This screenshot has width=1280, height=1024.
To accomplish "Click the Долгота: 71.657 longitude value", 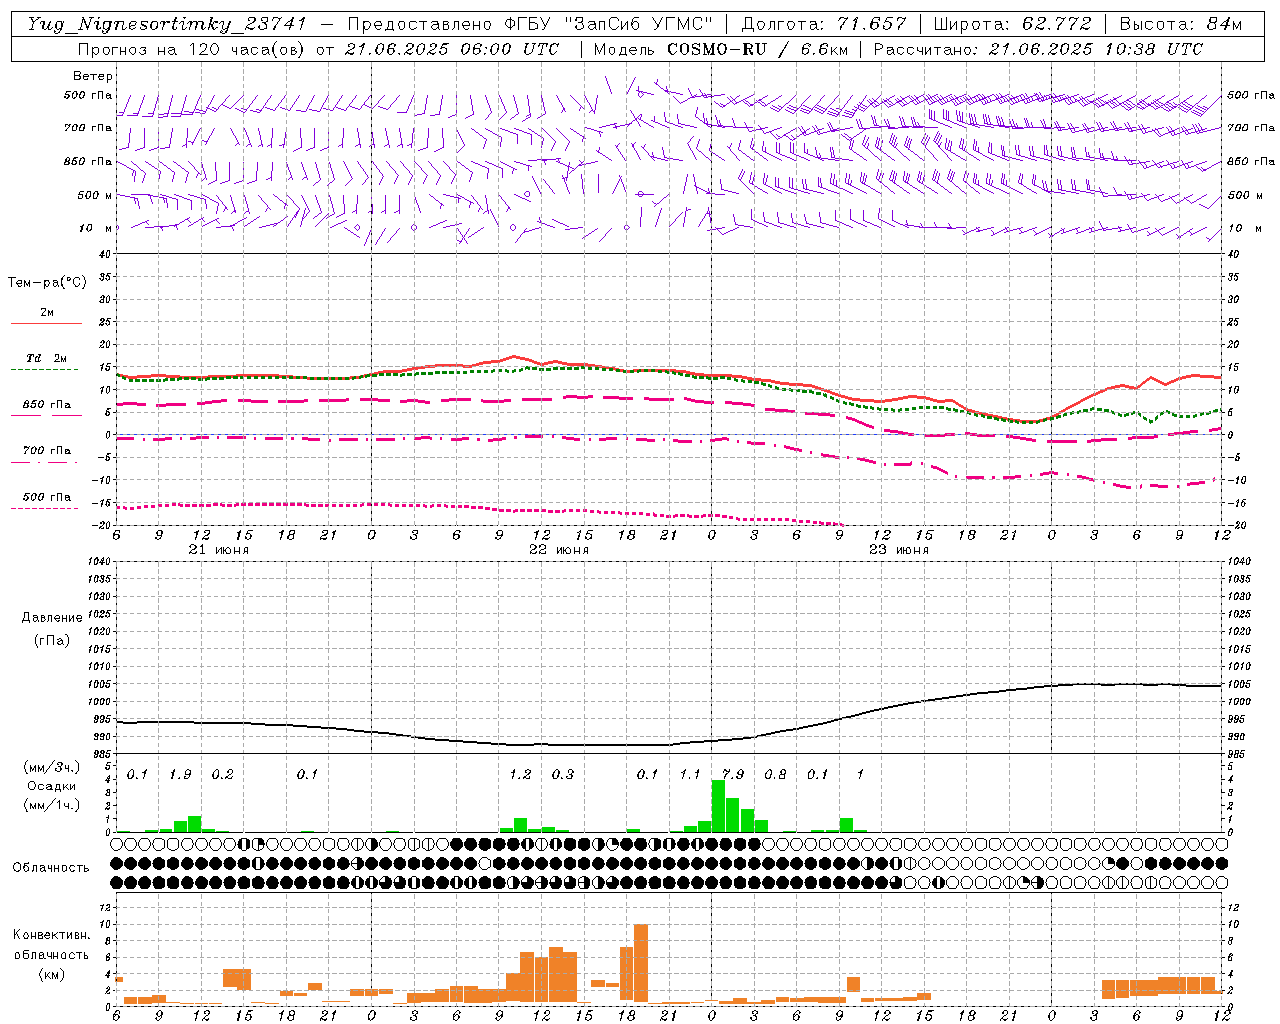I will click(824, 24).
